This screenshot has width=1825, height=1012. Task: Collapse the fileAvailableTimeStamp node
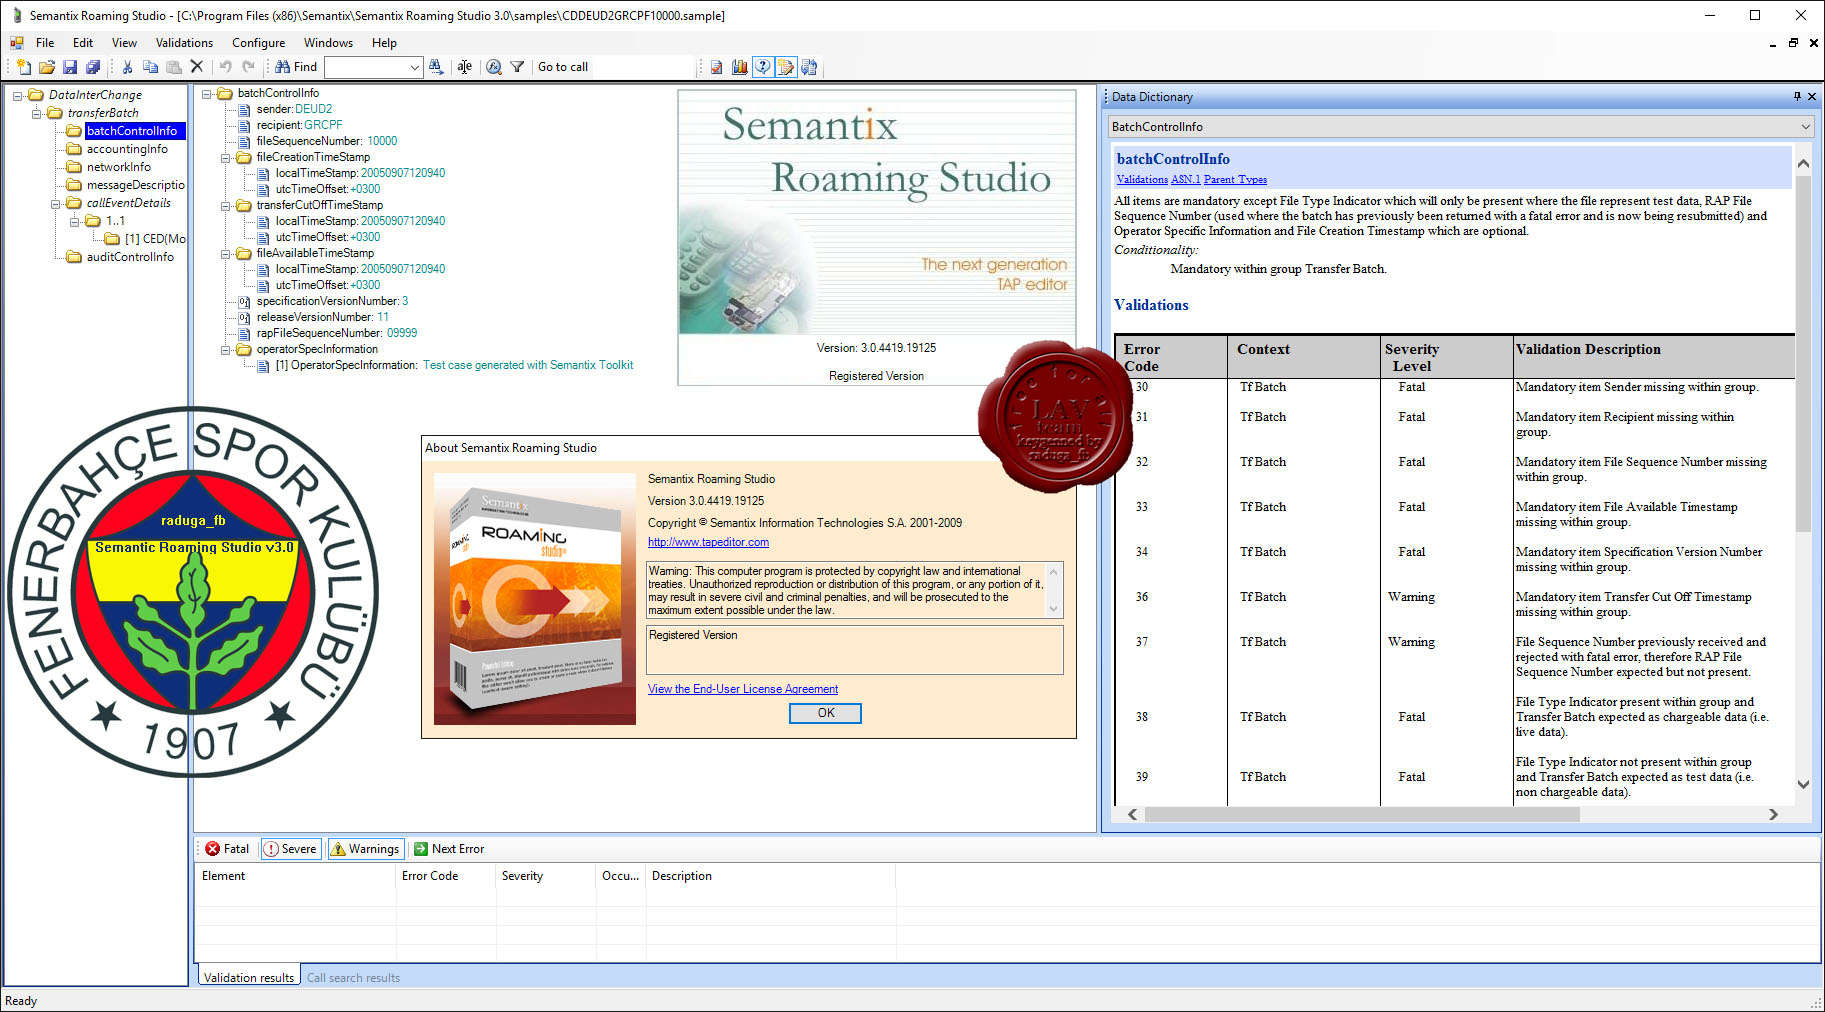tap(226, 253)
